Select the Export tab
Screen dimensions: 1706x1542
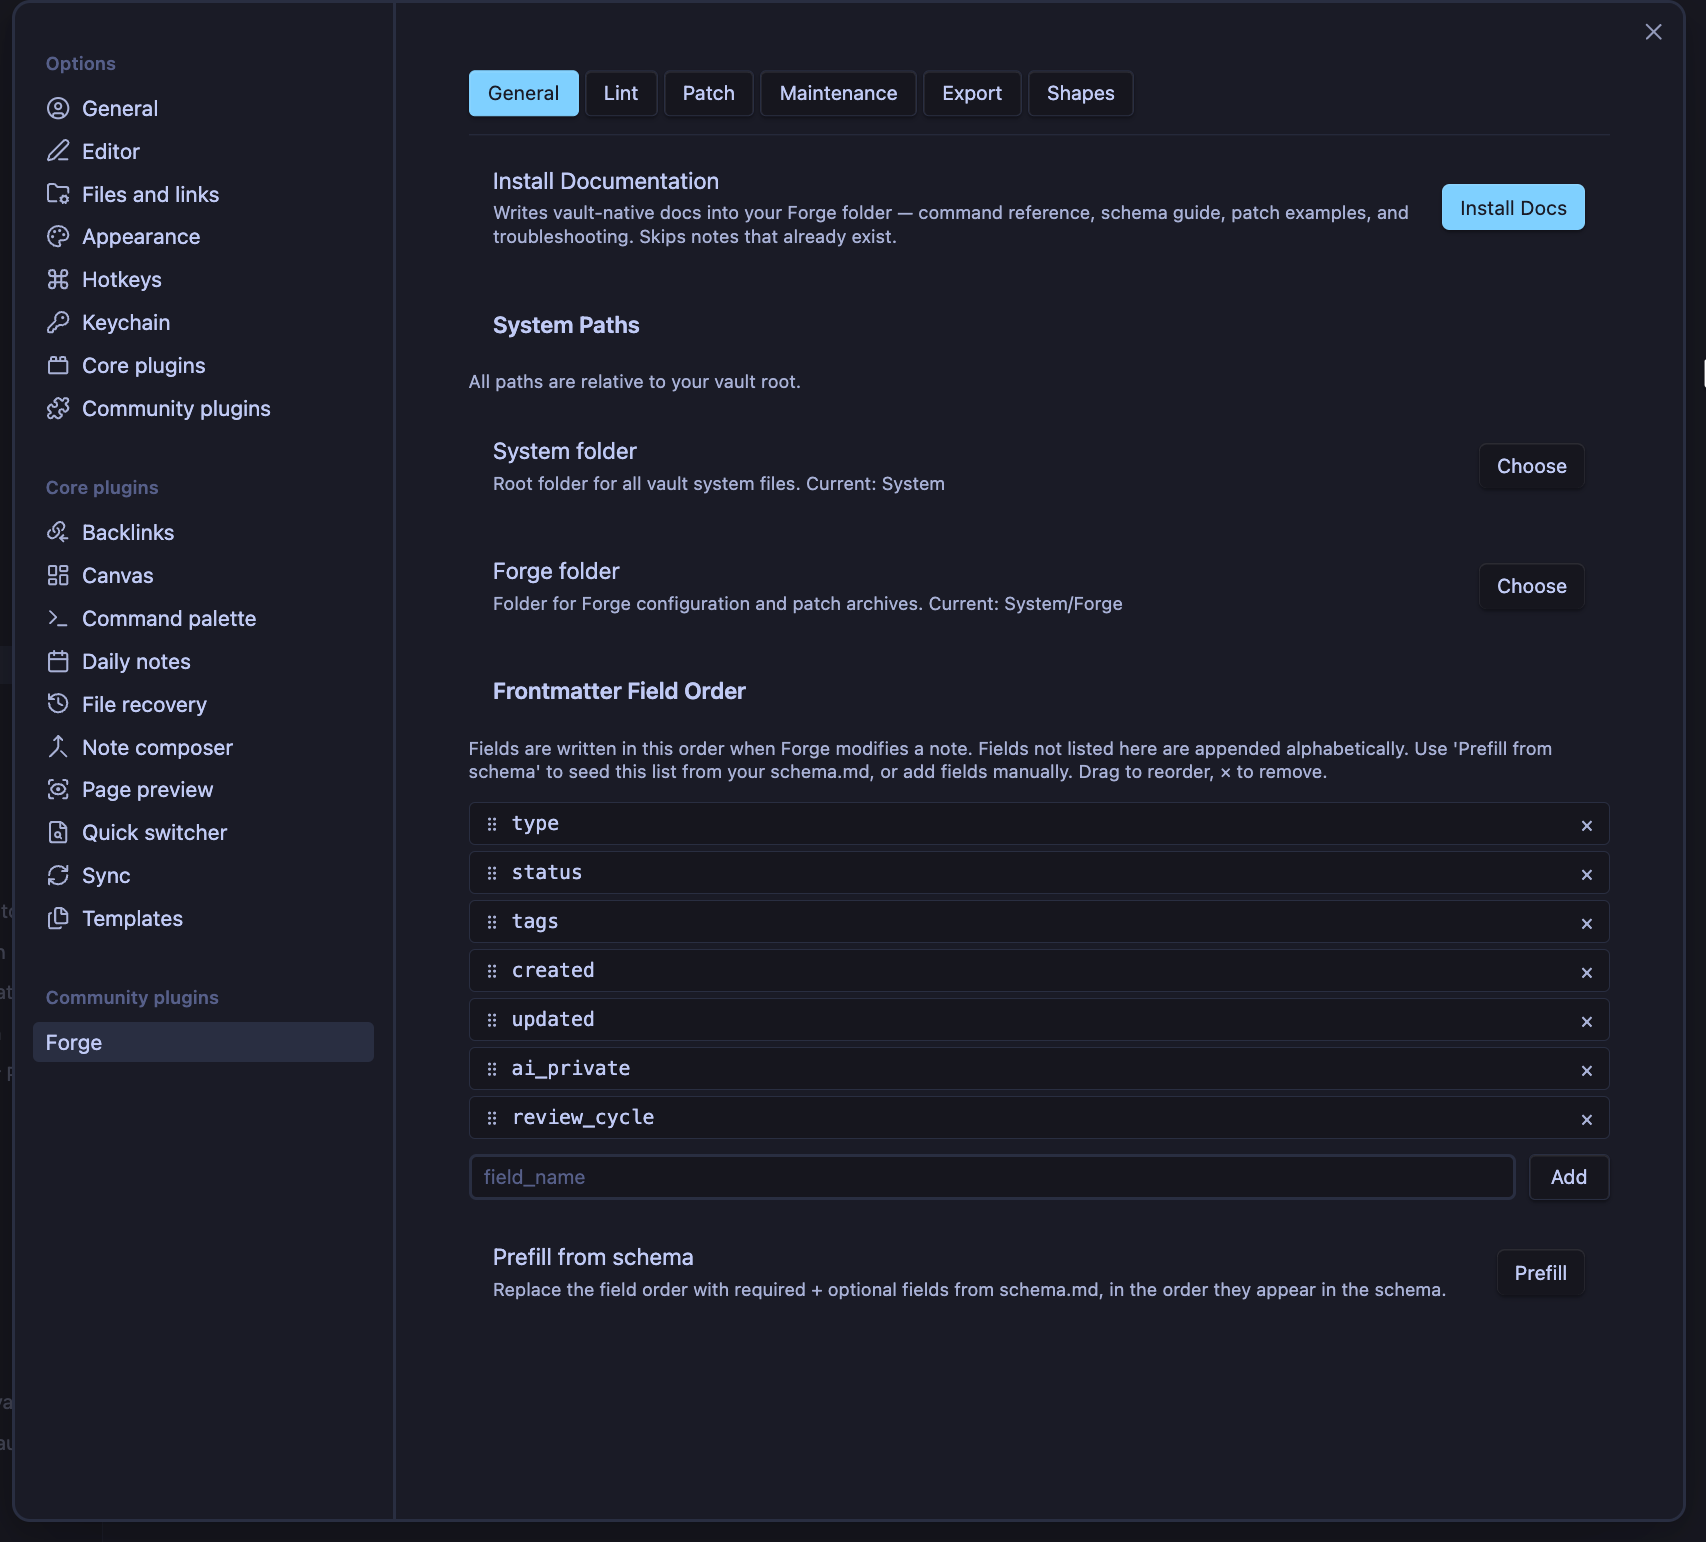tap(972, 93)
